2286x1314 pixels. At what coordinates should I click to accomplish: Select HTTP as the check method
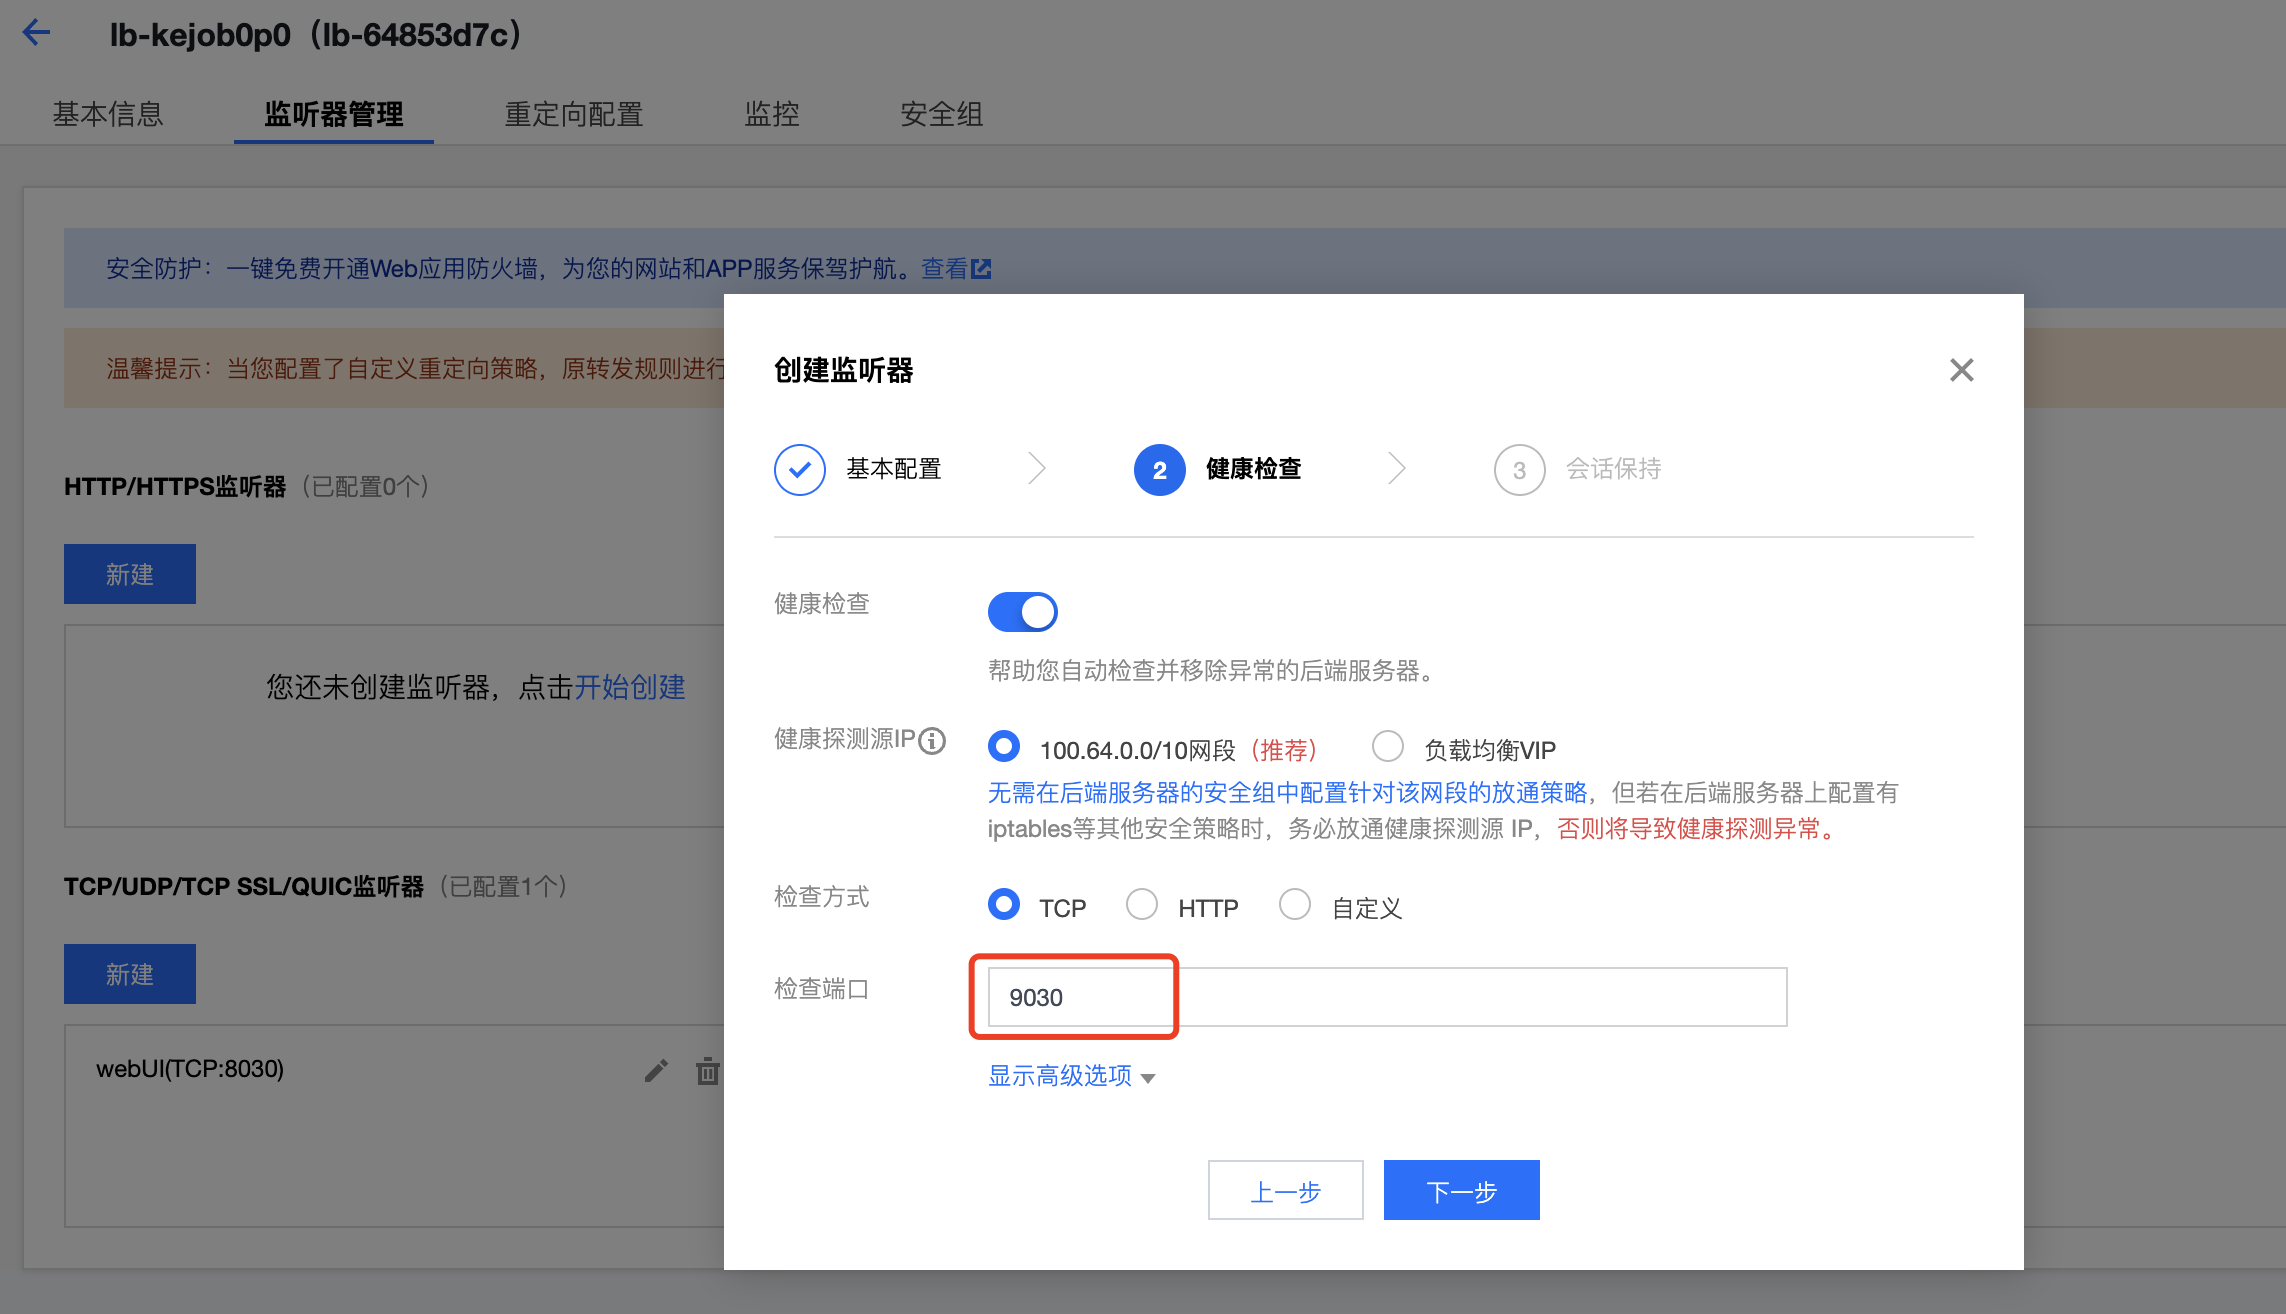pos(1142,905)
